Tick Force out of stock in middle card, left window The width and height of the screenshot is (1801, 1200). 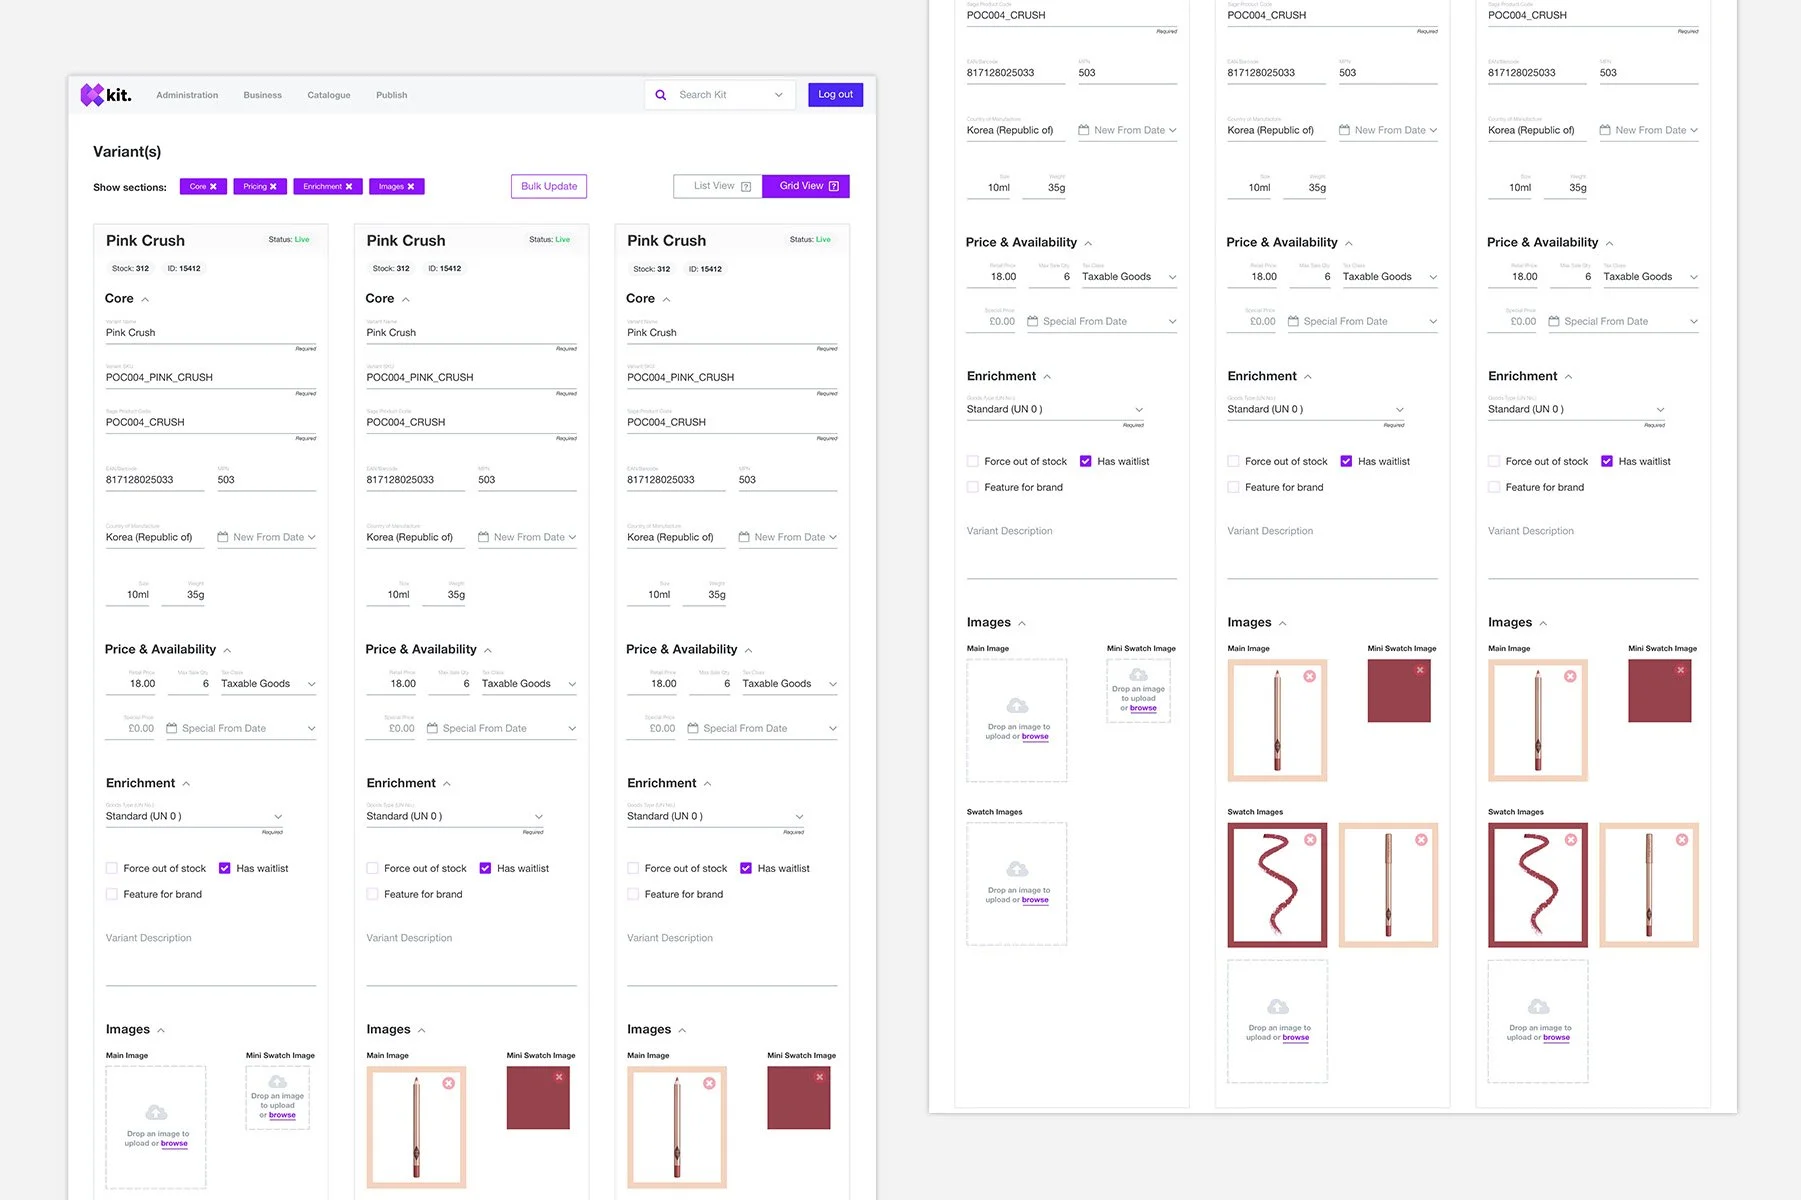(372, 868)
